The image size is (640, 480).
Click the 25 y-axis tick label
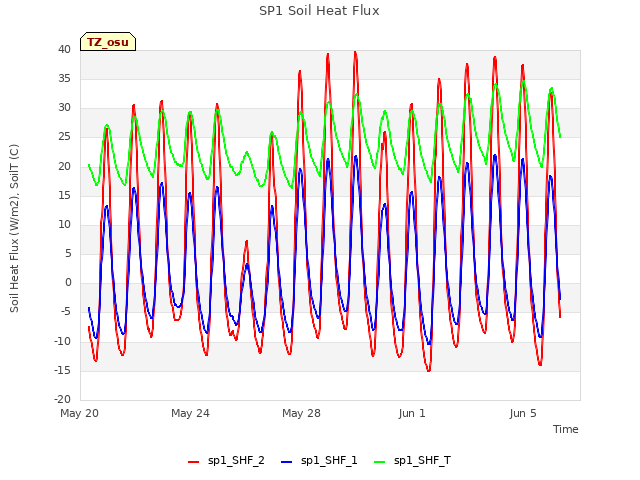(64, 137)
